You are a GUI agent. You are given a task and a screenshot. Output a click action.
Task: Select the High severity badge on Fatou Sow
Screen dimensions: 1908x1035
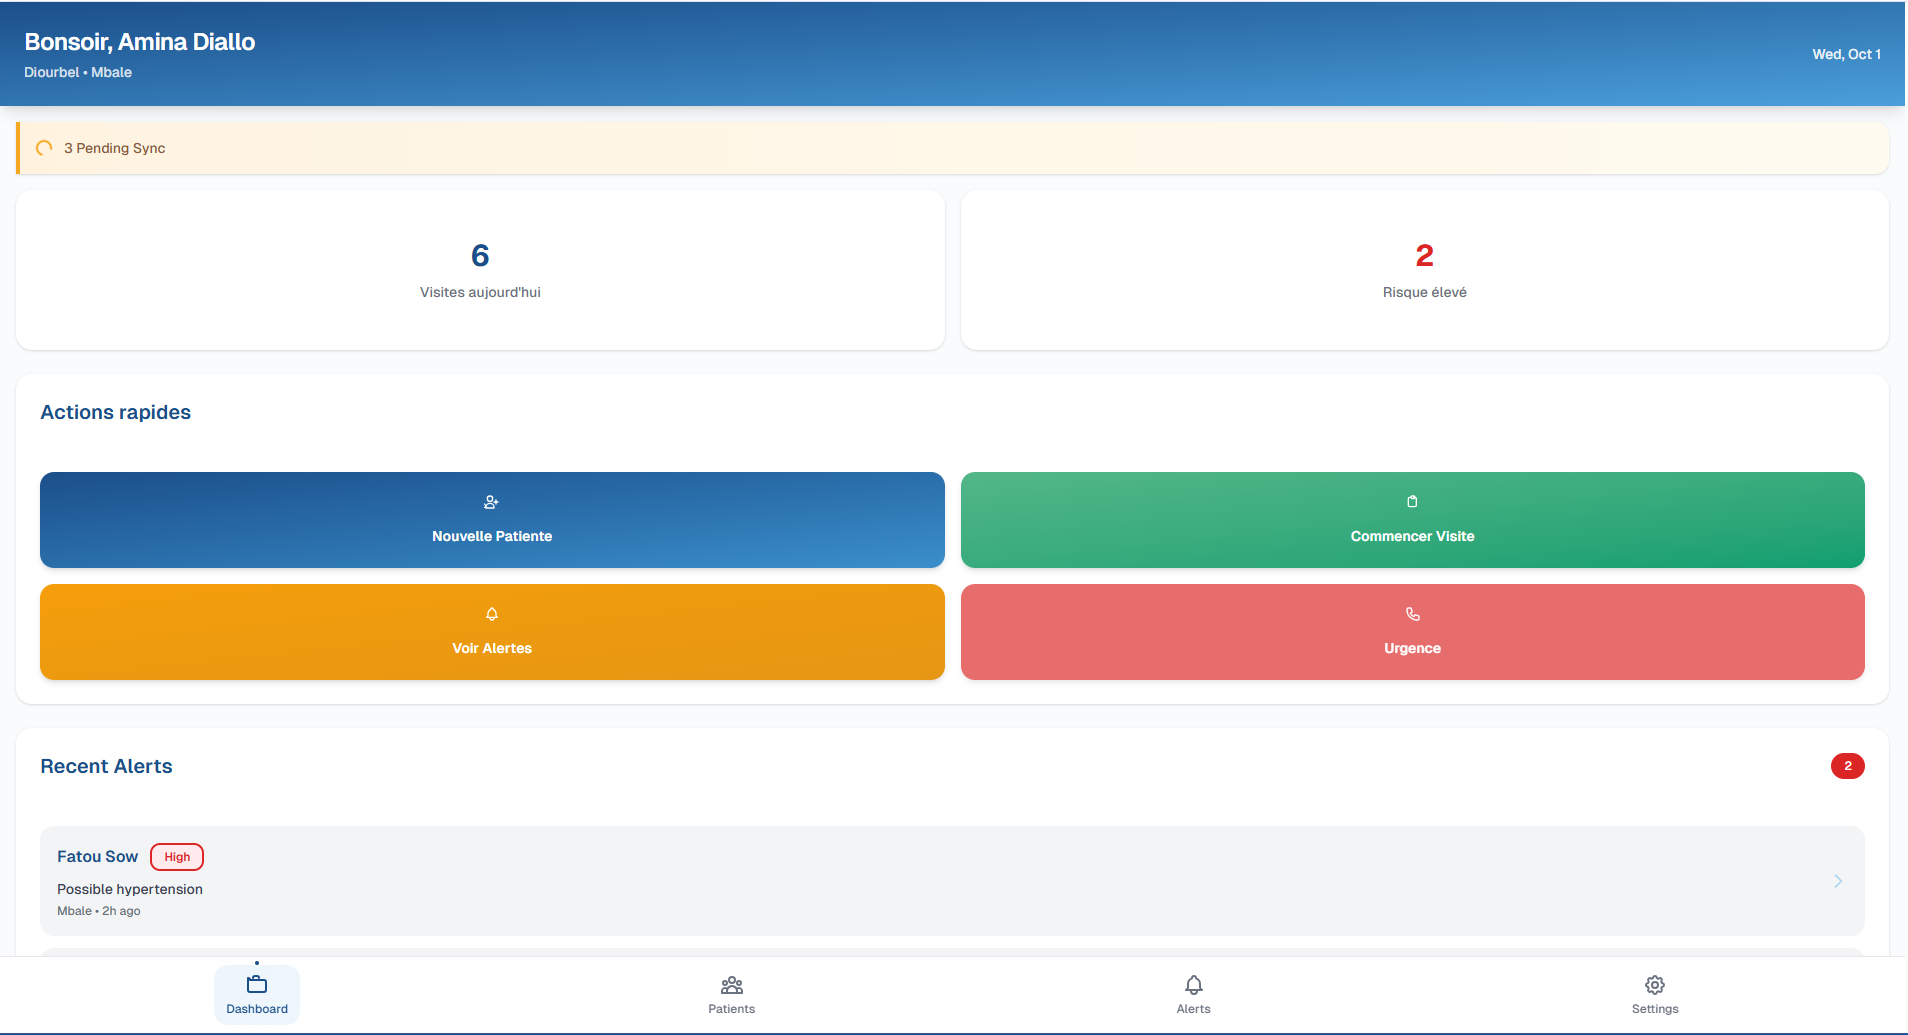point(176,856)
